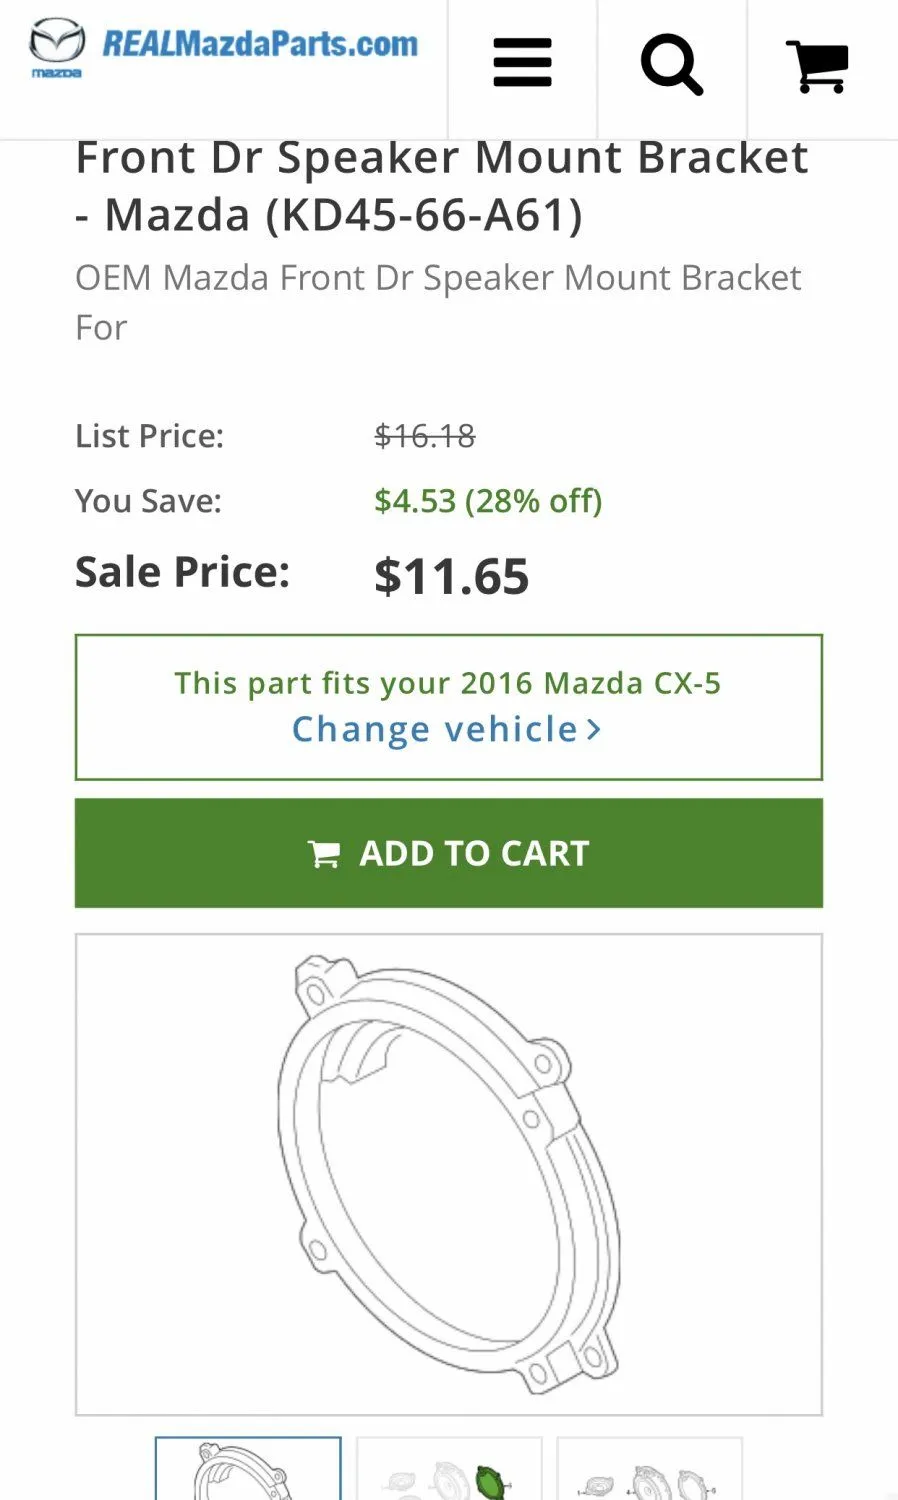
Task: Click the struck-through $16.18 list price
Action: coord(424,436)
